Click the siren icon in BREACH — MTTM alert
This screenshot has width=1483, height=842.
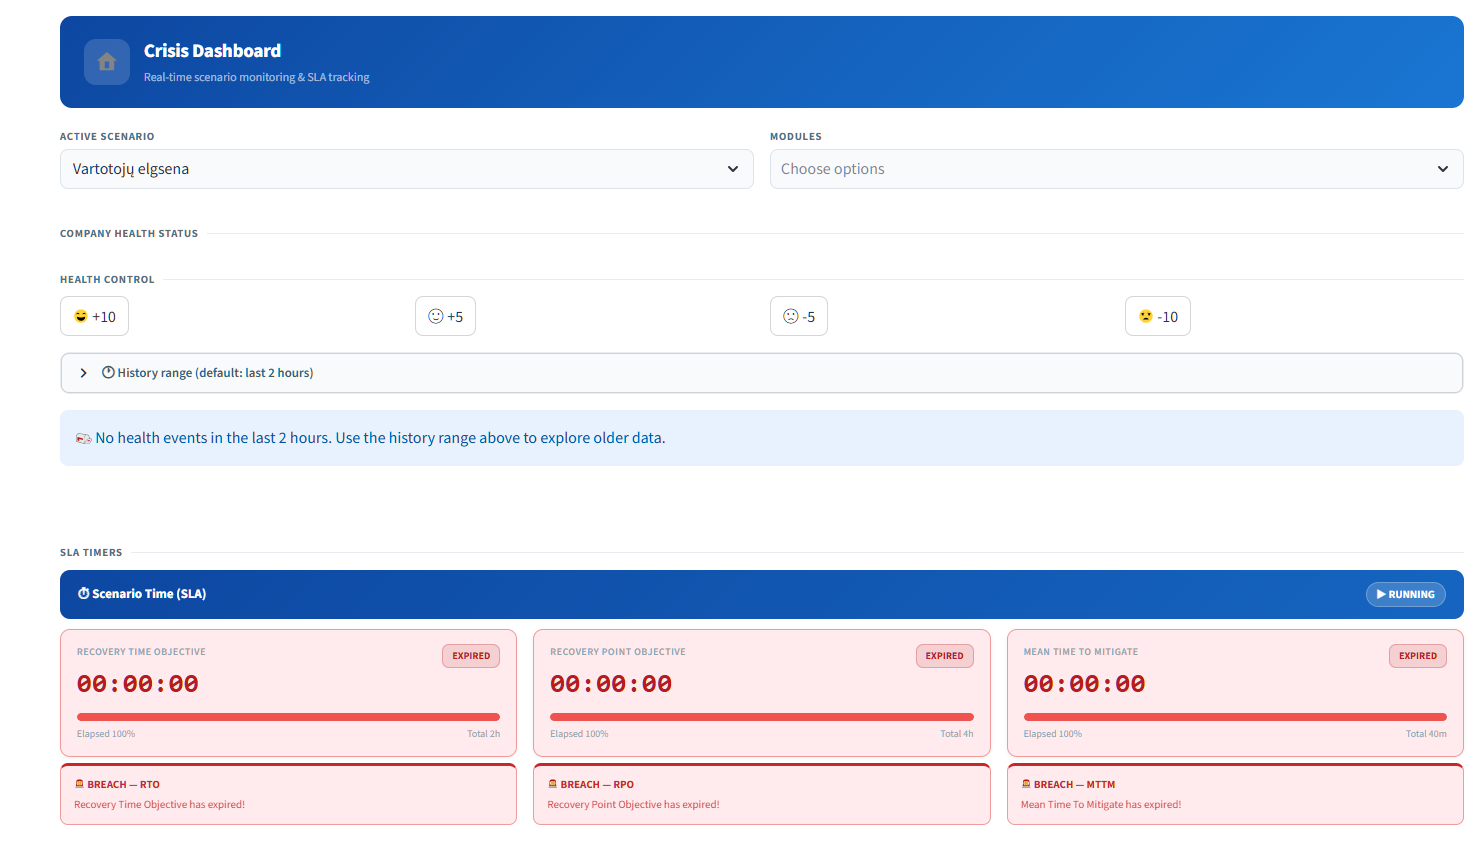[x=1026, y=784]
